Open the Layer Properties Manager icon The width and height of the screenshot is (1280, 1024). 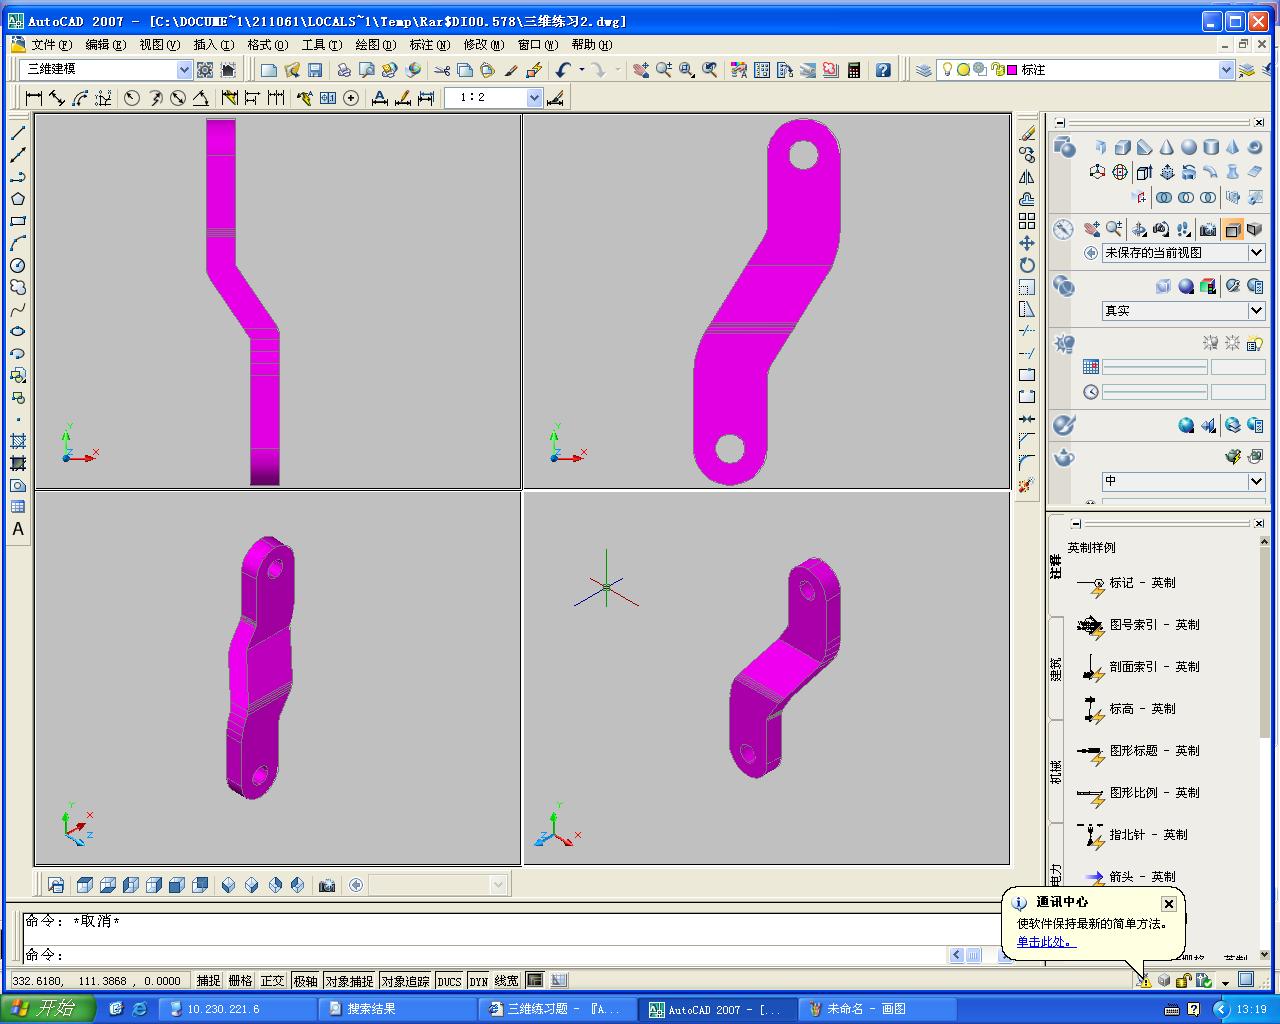click(924, 70)
